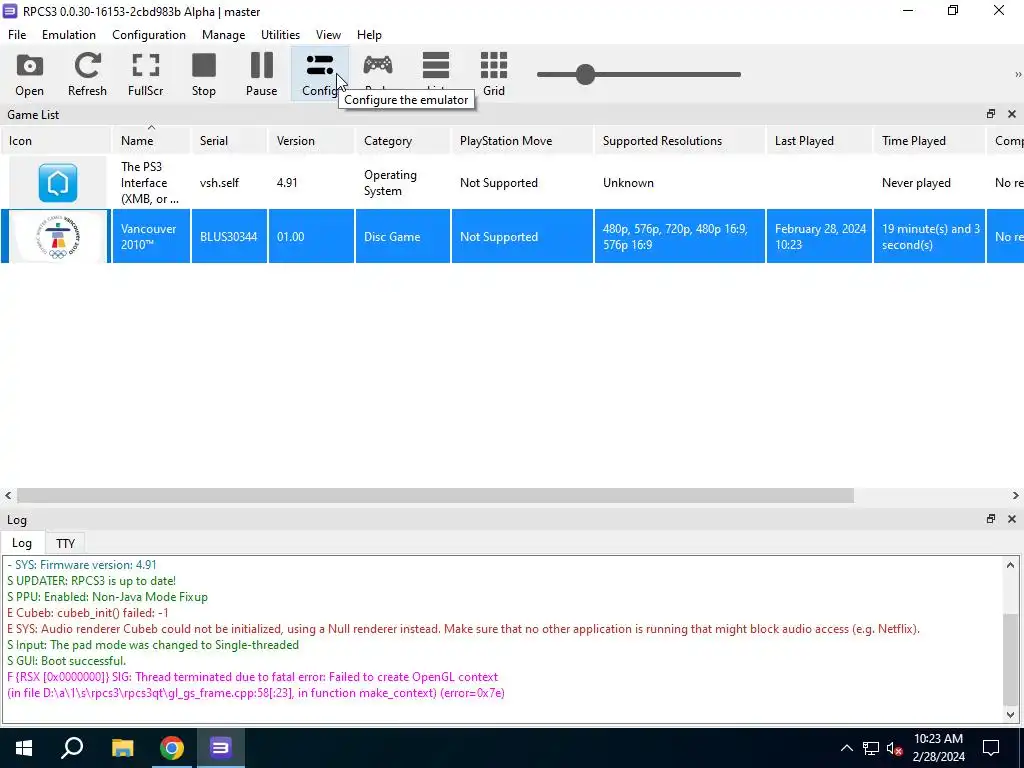The width and height of the screenshot is (1024, 768).
Task: Click the Open toolbar icon
Action: pos(29,74)
